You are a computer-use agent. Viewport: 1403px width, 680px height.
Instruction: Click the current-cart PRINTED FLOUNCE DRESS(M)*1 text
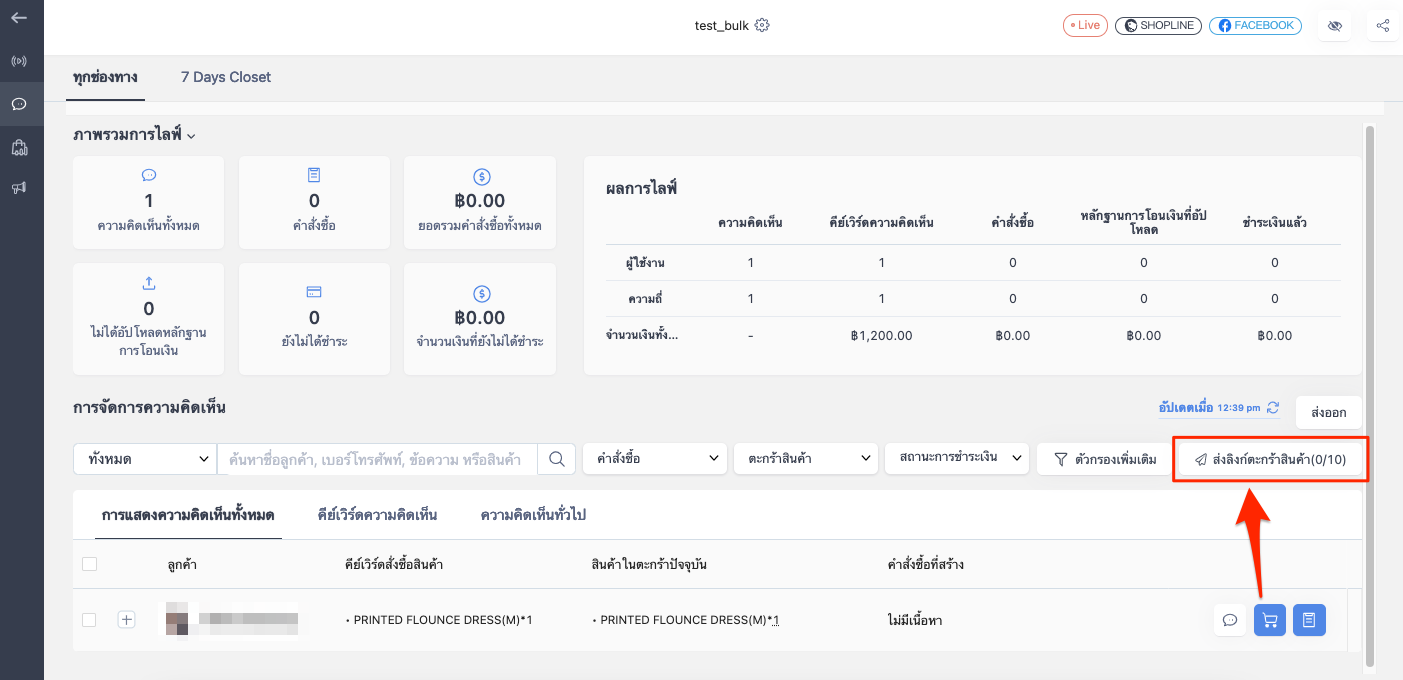pos(685,620)
